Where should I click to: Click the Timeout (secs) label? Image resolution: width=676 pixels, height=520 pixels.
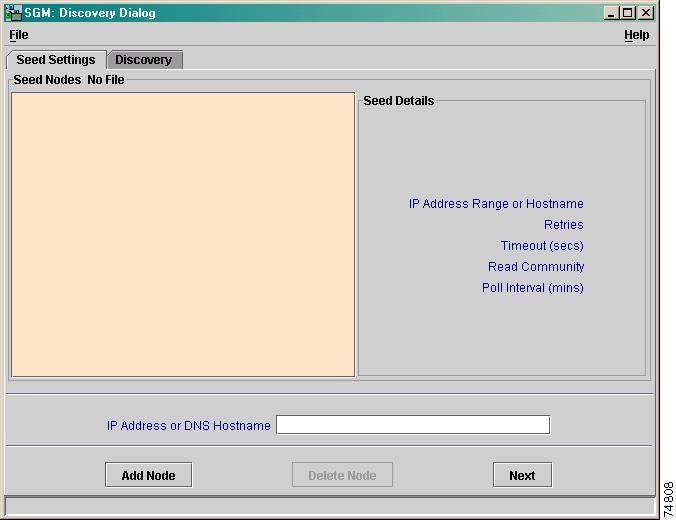pos(542,246)
